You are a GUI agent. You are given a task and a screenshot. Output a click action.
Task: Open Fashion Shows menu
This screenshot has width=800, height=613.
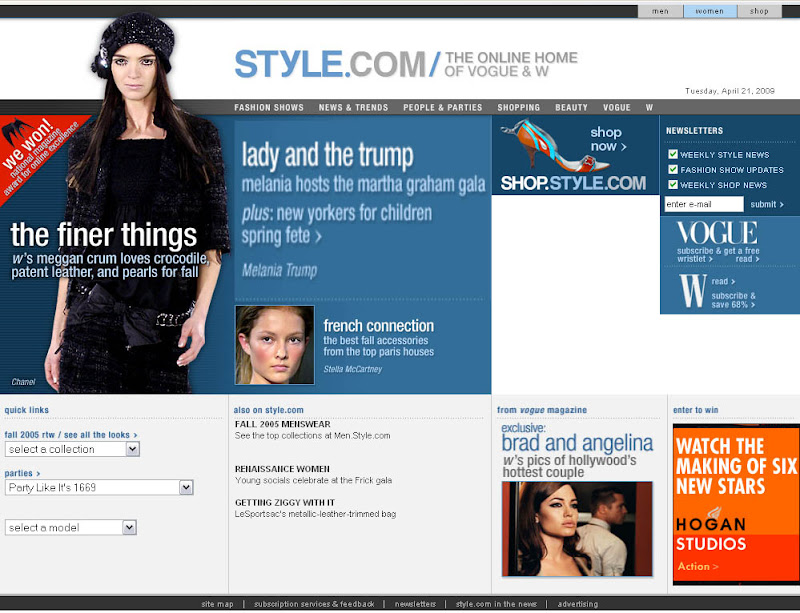[269, 107]
